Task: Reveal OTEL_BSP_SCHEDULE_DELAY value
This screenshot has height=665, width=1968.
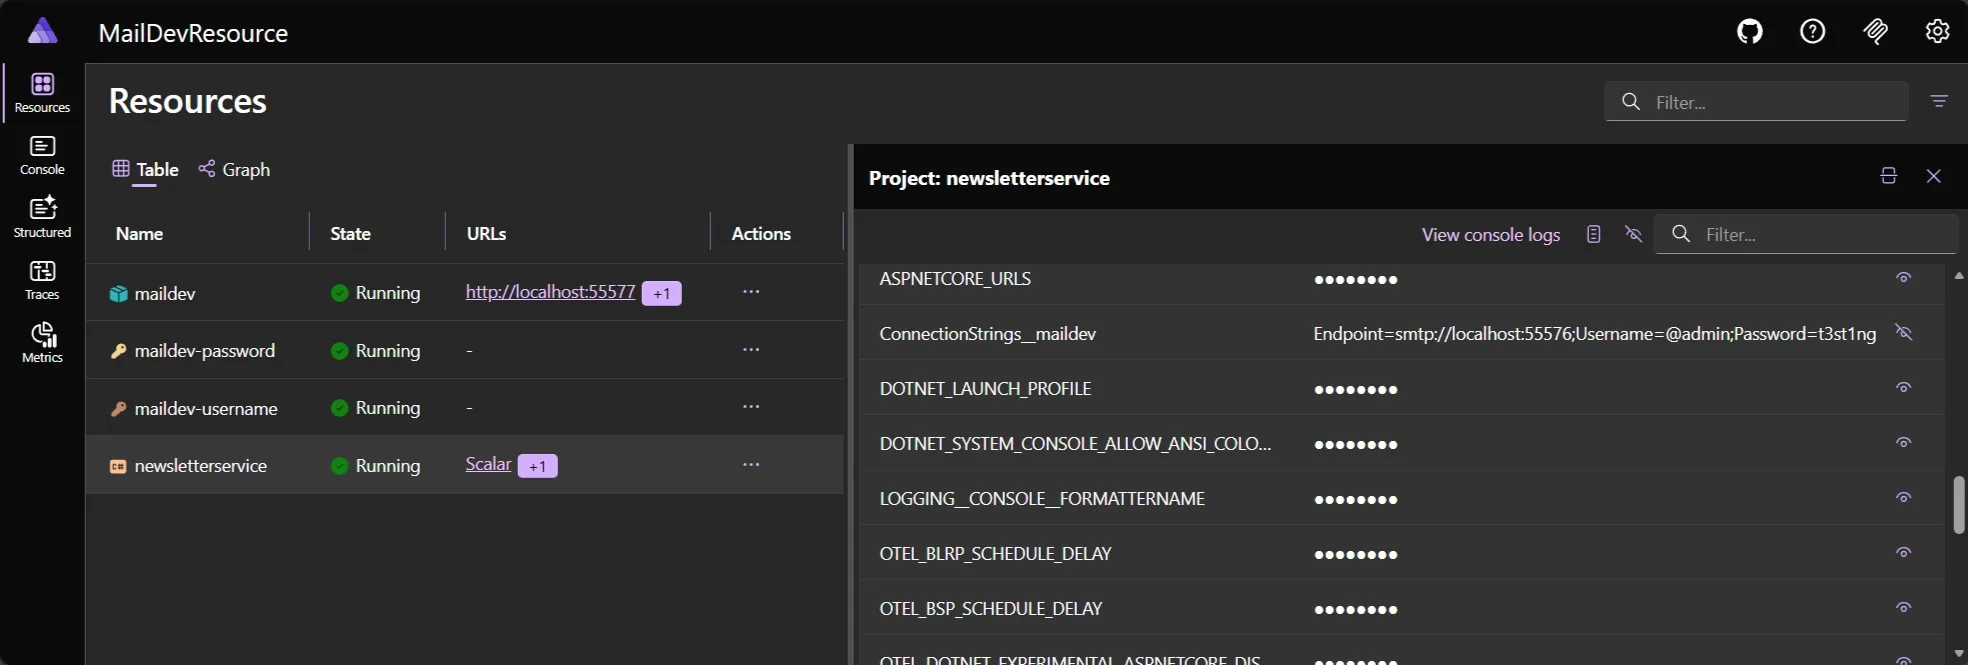Action: (x=1903, y=608)
